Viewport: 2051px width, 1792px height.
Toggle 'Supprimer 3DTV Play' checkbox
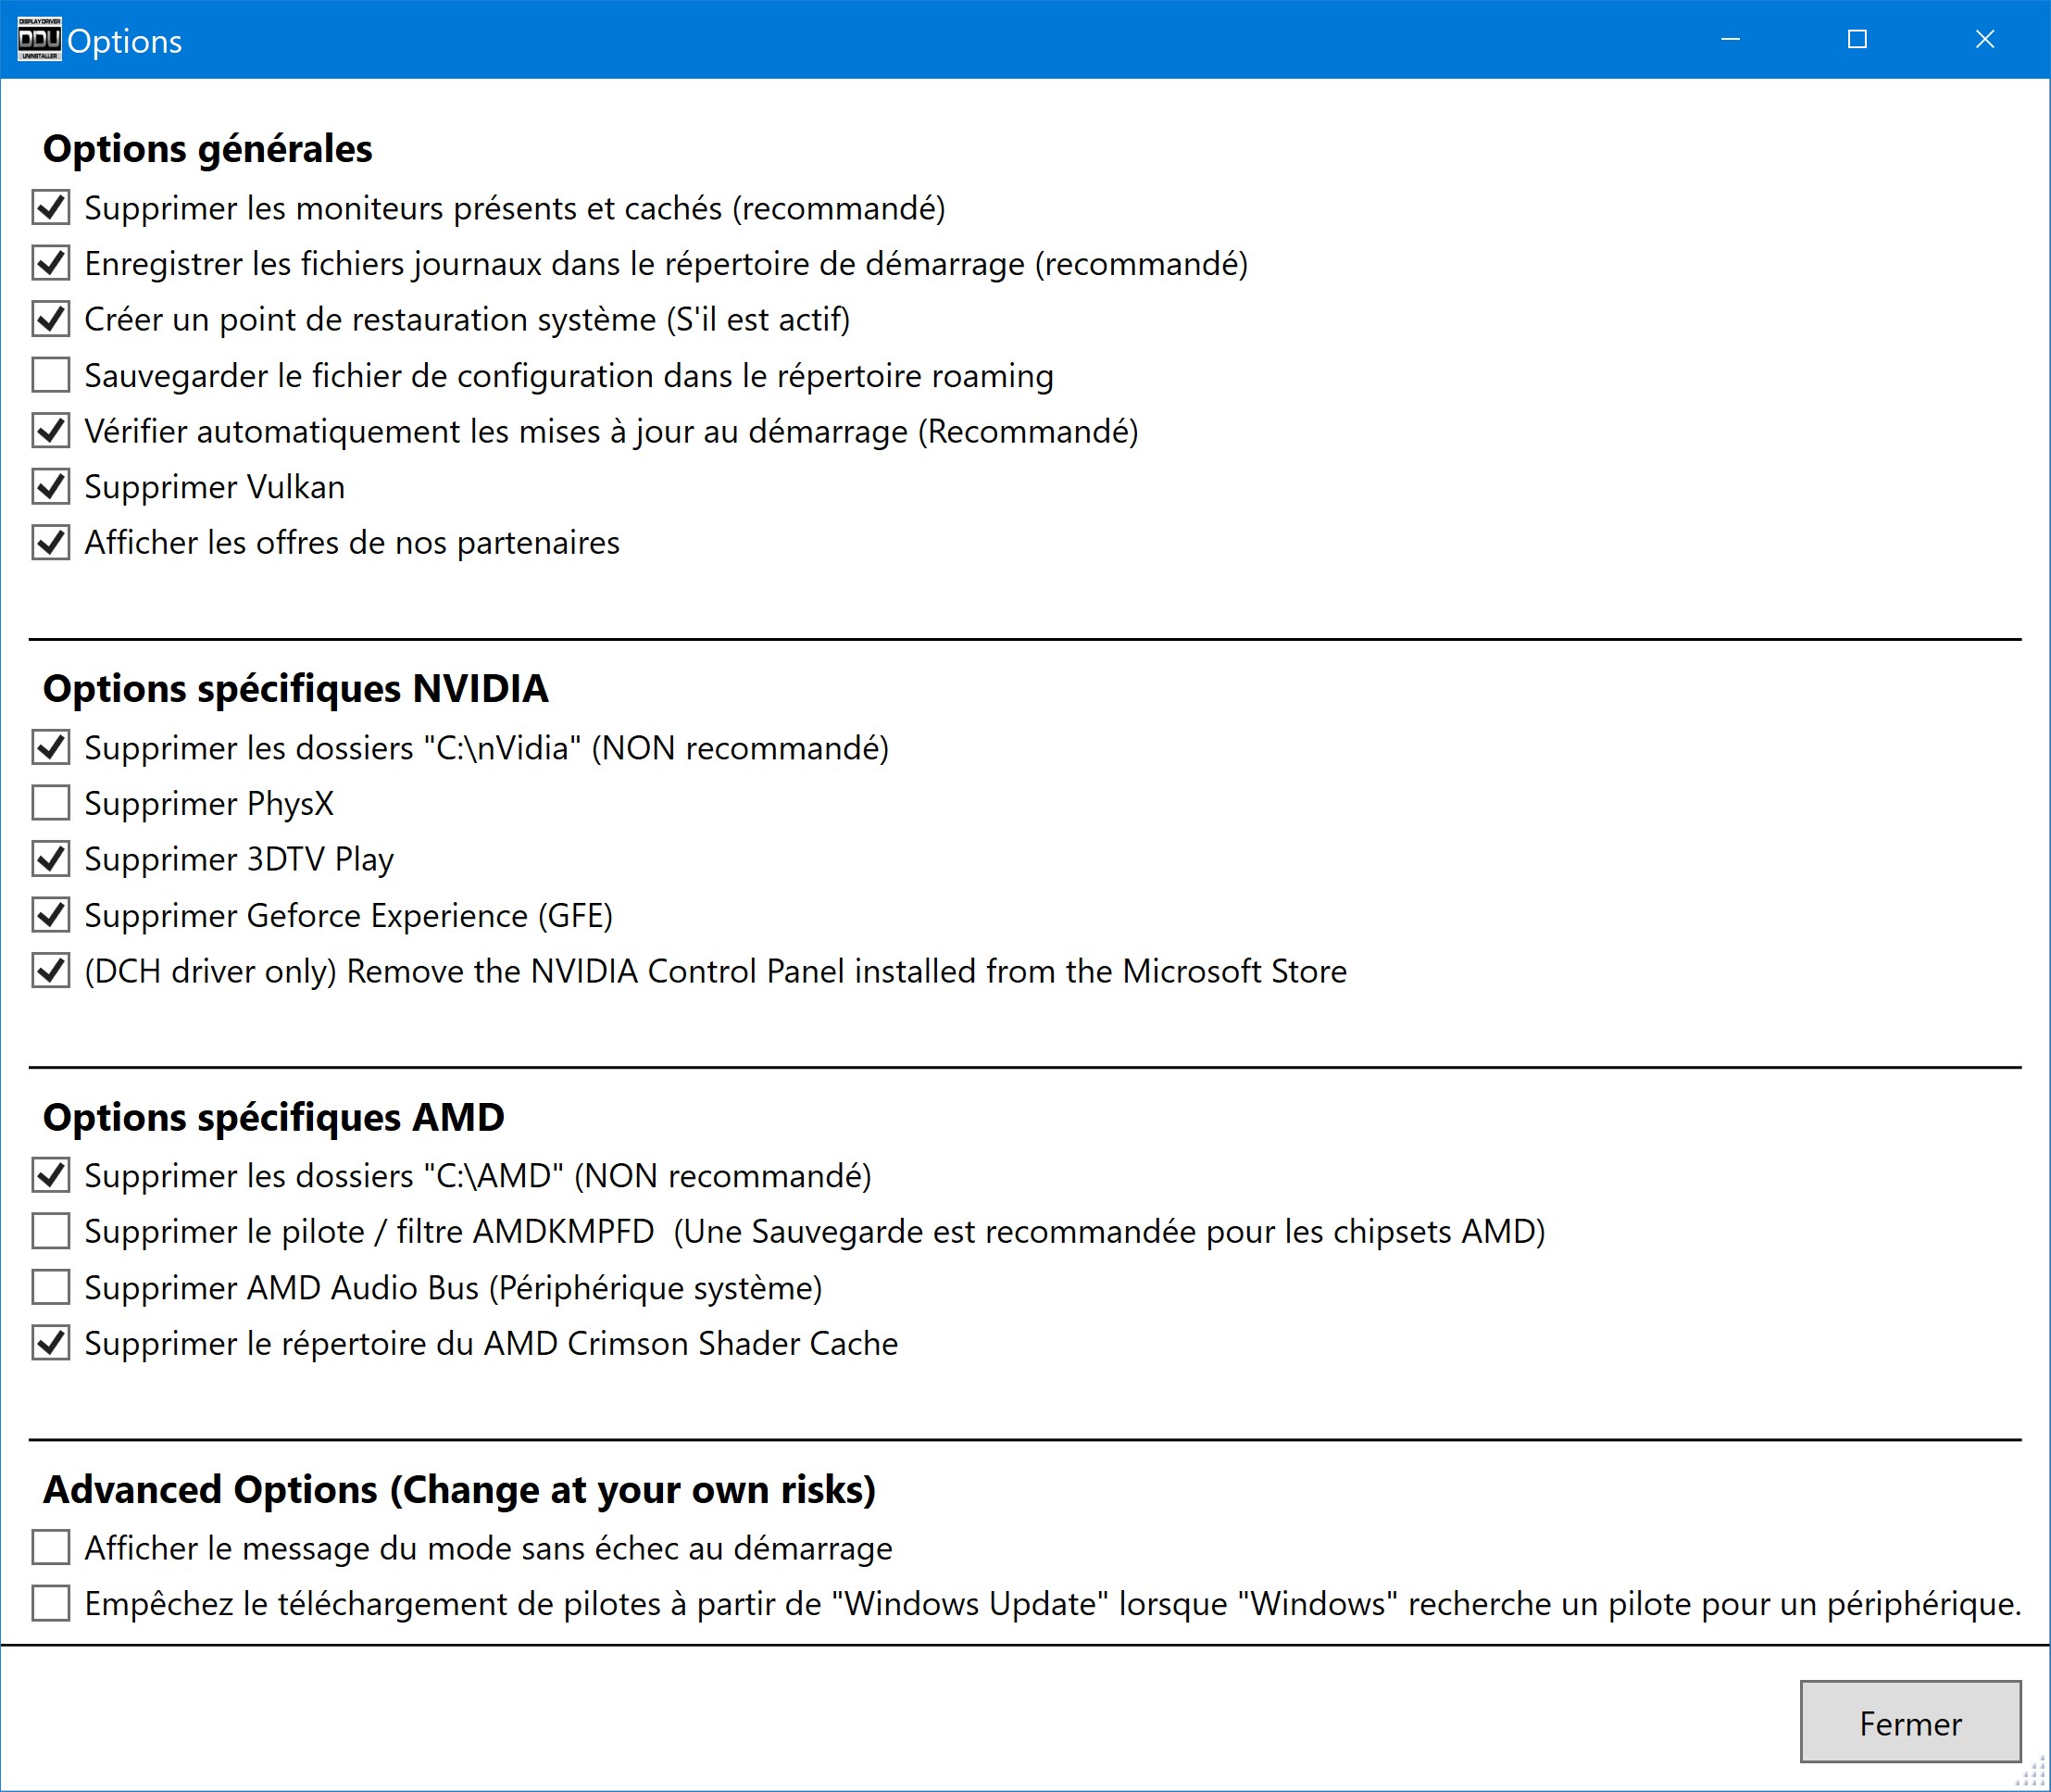pyautogui.click(x=51, y=859)
